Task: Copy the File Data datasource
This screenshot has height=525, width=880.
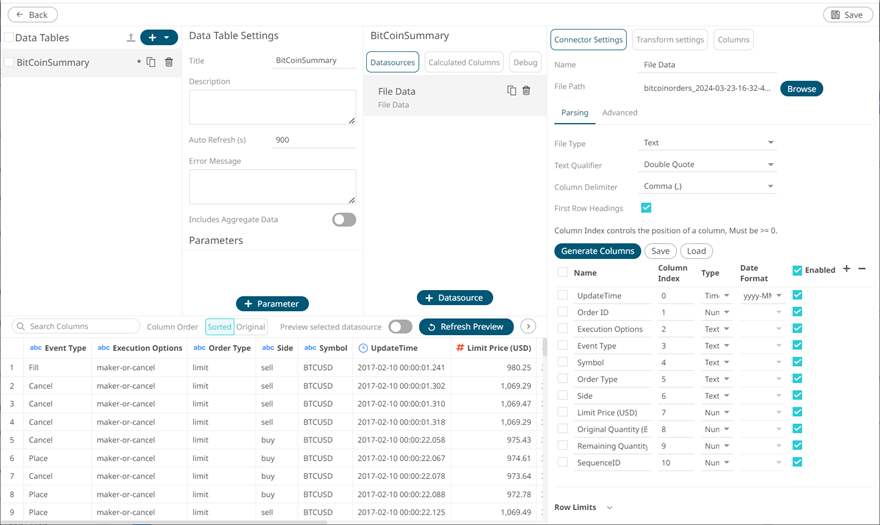Action: pos(511,91)
